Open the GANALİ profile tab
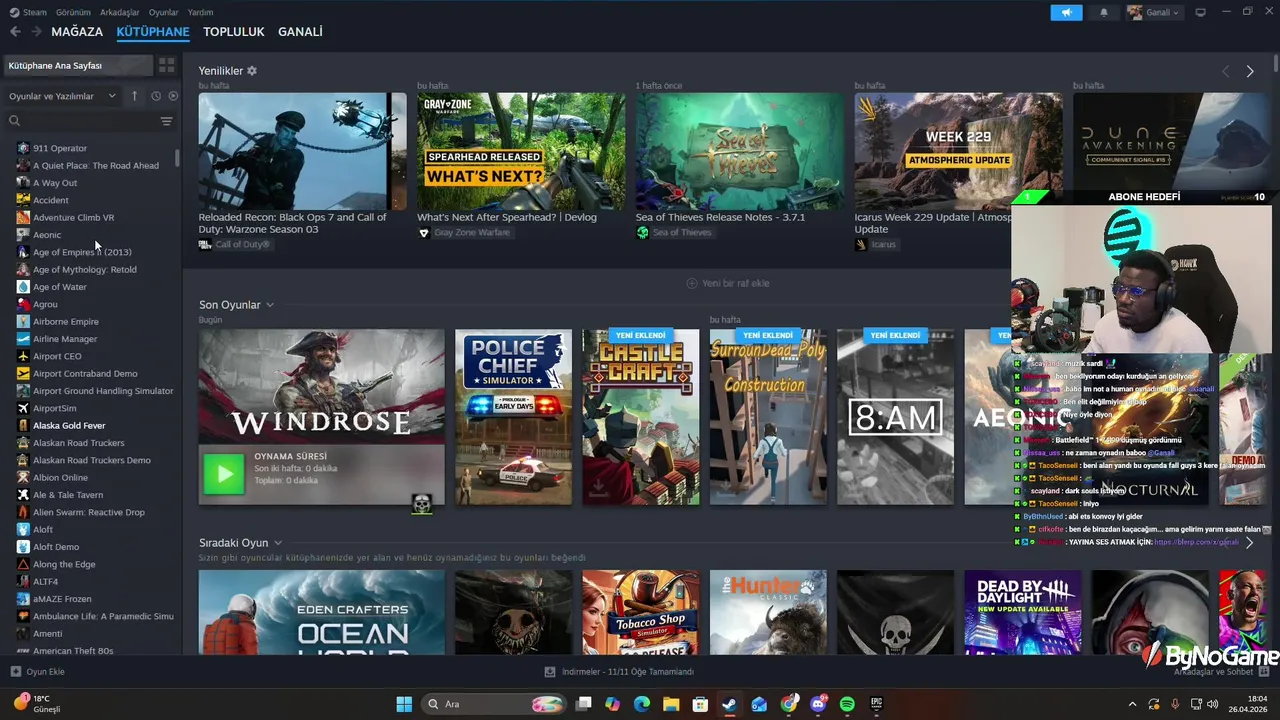This screenshot has height=720, width=1280. tap(300, 32)
